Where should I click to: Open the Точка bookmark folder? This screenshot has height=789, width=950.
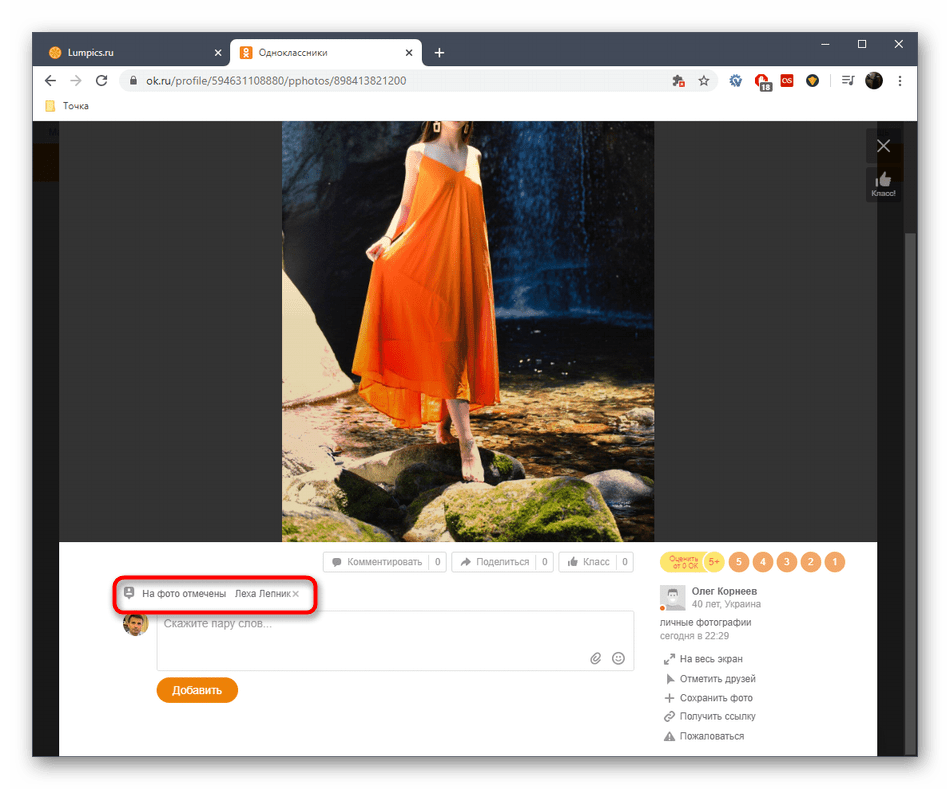click(x=67, y=106)
